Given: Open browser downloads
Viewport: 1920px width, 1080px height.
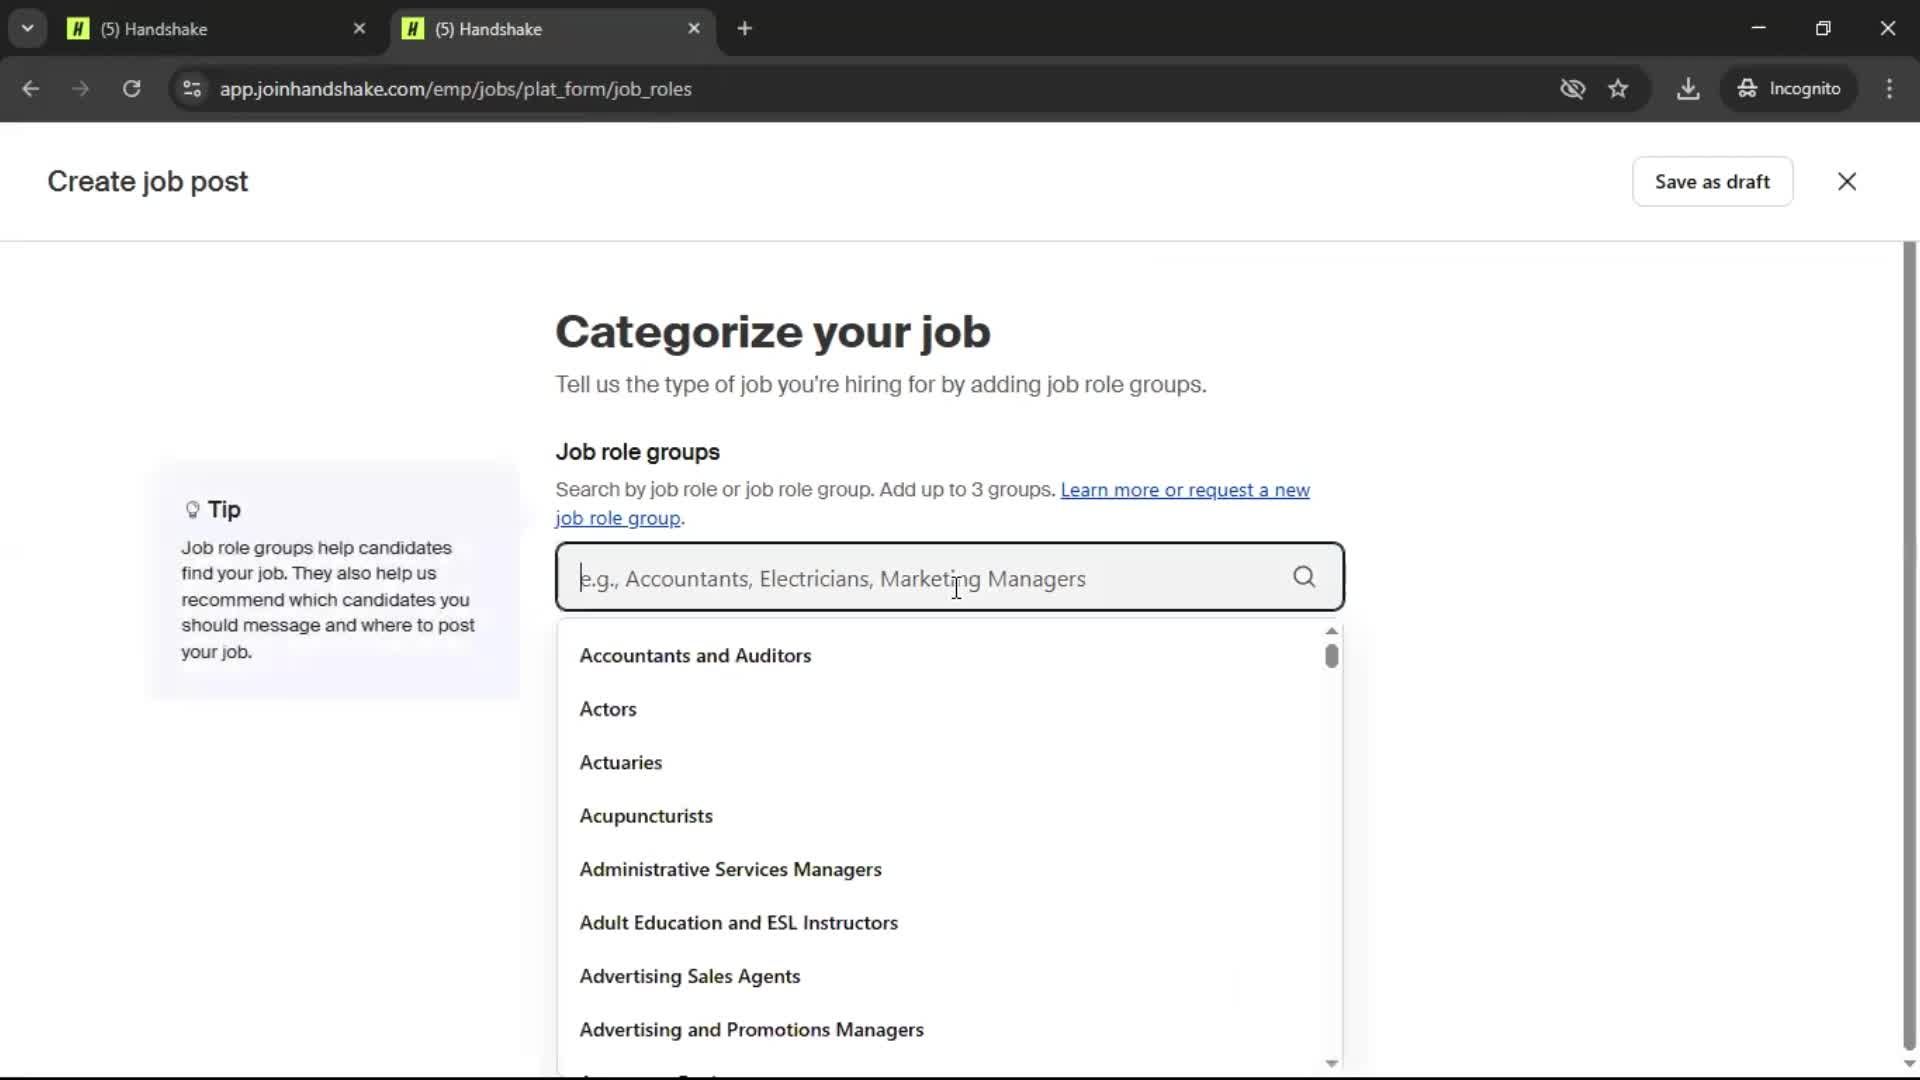Looking at the screenshot, I should point(1688,89).
